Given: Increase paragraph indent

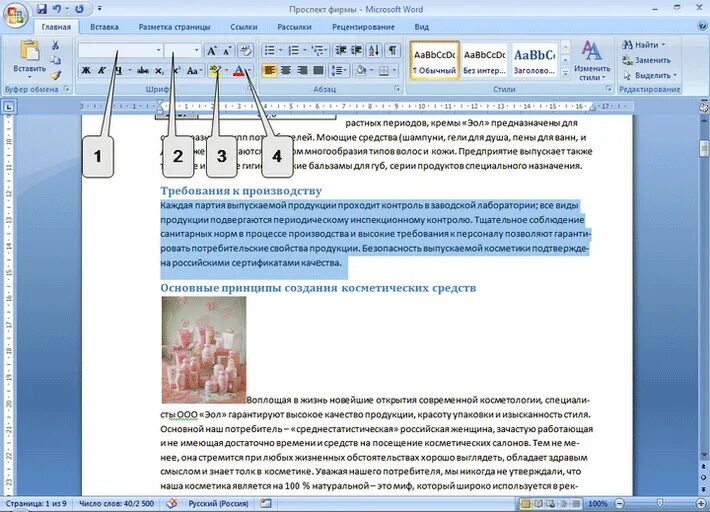Looking at the screenshot, I should click(356, 50).
